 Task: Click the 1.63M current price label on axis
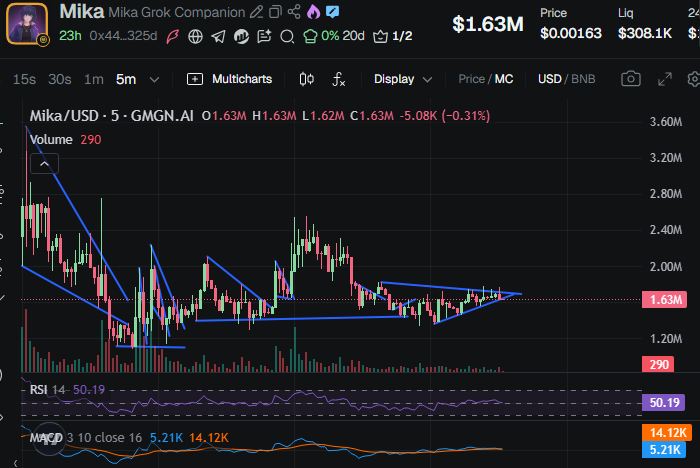pyautogui.click(x=664, y=299)
